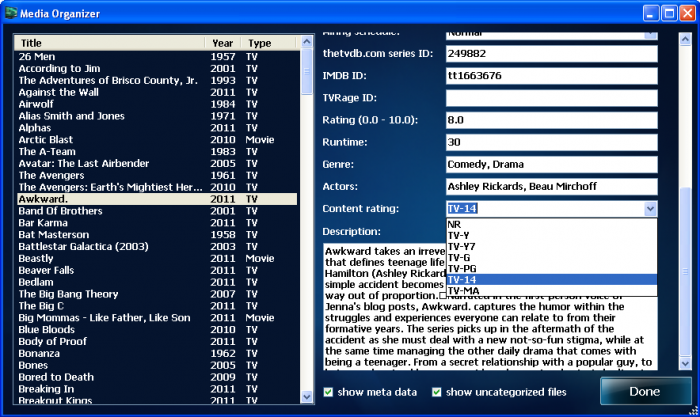Select 'The Big Bang Theory' row
700x417 pixels.
[x=157, y=294]
